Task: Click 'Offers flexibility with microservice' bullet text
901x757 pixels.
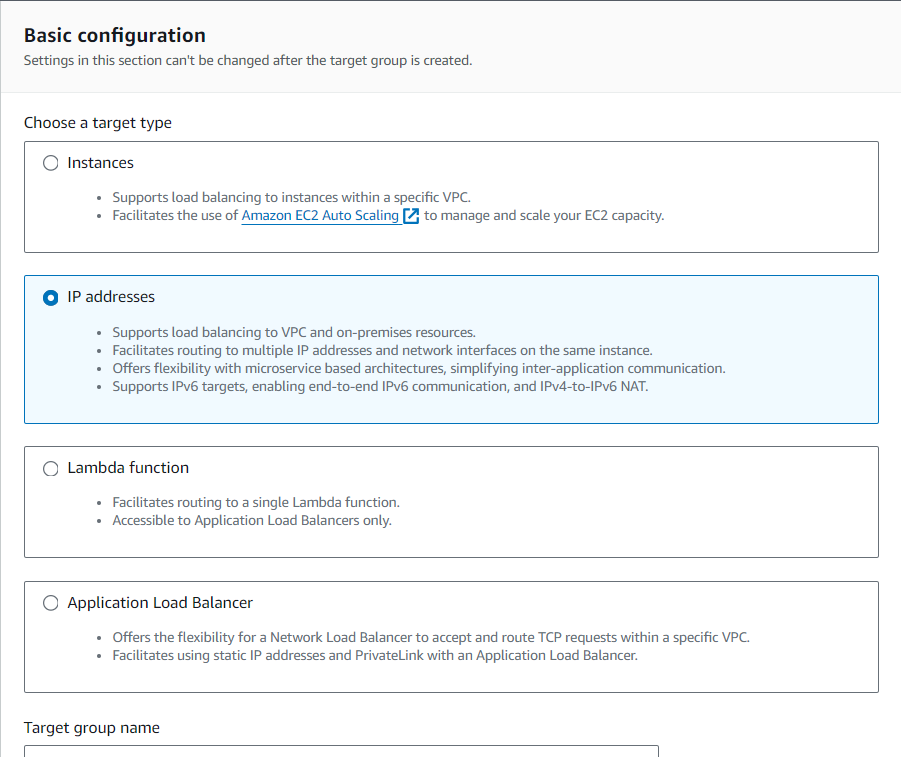Action: tap(419, 368)
